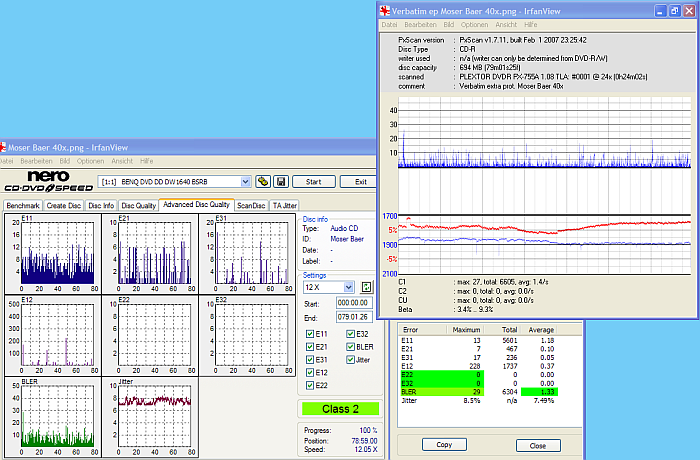Click the green E22 result row
Screen dimensions: 700x460
(x=442, y=375)
